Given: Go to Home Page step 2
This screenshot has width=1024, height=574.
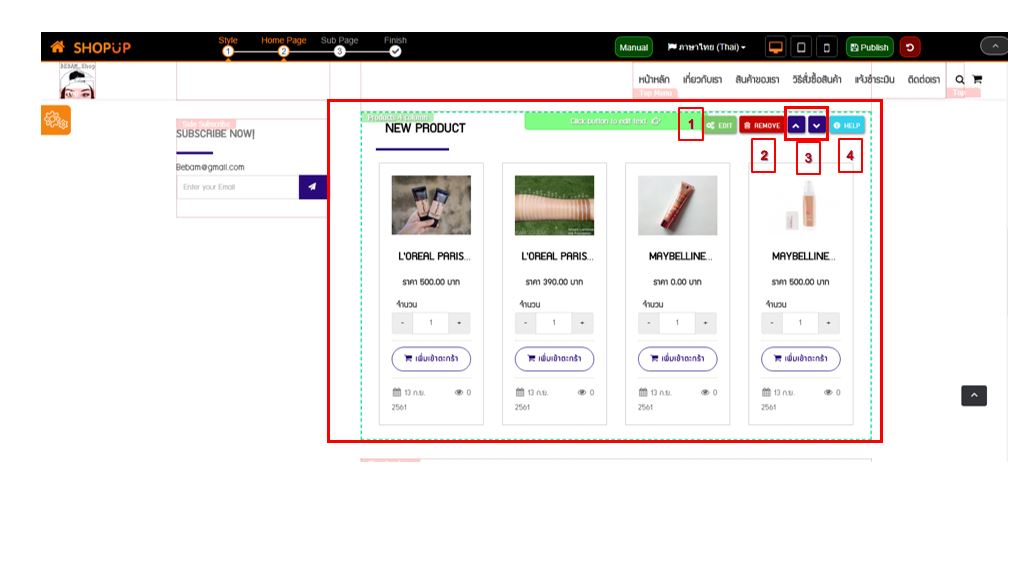Looking at the screenshot, I should pos(283,51).
